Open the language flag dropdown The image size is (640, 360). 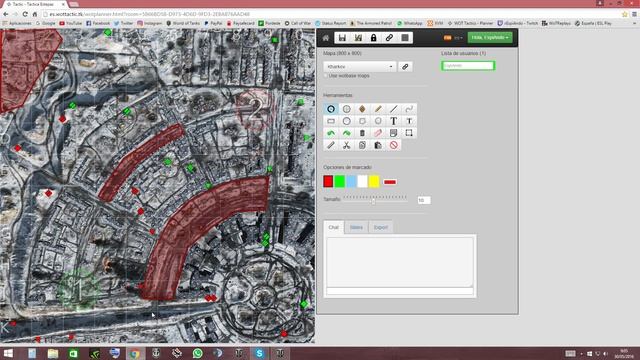click(x=453, y=38)
